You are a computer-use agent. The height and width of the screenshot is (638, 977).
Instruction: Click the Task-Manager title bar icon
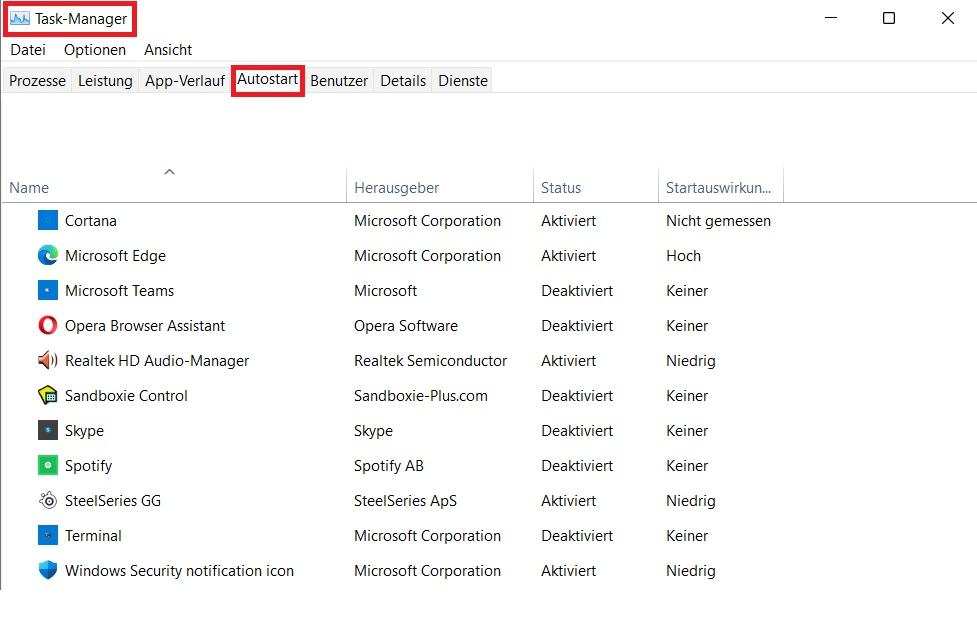20,18
